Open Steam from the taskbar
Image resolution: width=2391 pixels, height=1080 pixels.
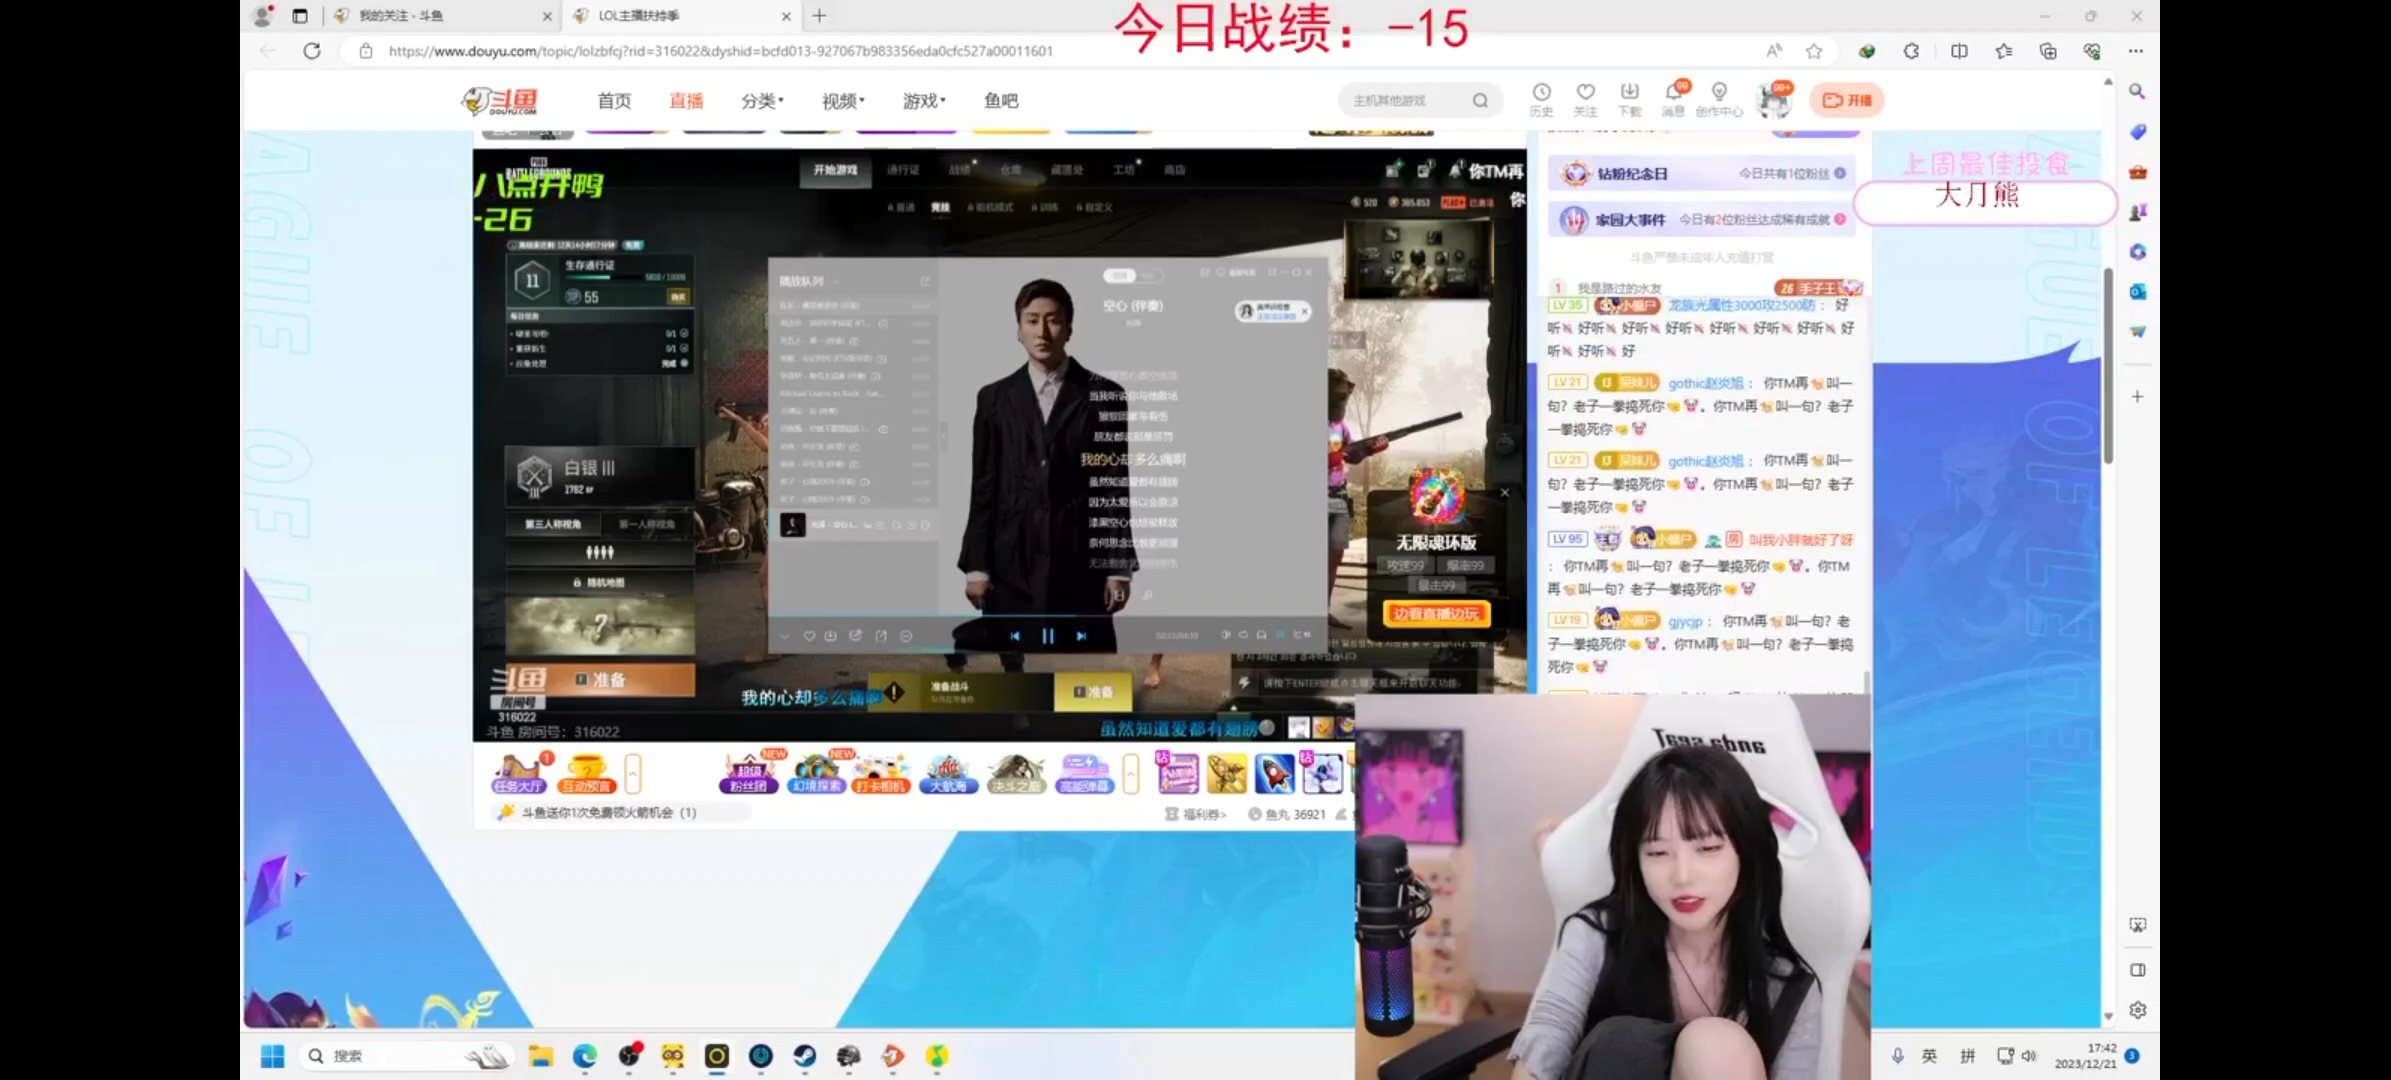pos(805,1056)
